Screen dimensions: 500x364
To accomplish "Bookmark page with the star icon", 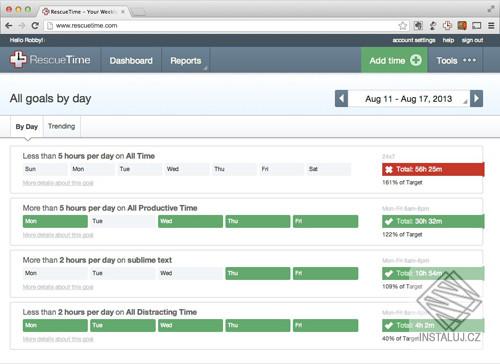I will pos(403,25).
